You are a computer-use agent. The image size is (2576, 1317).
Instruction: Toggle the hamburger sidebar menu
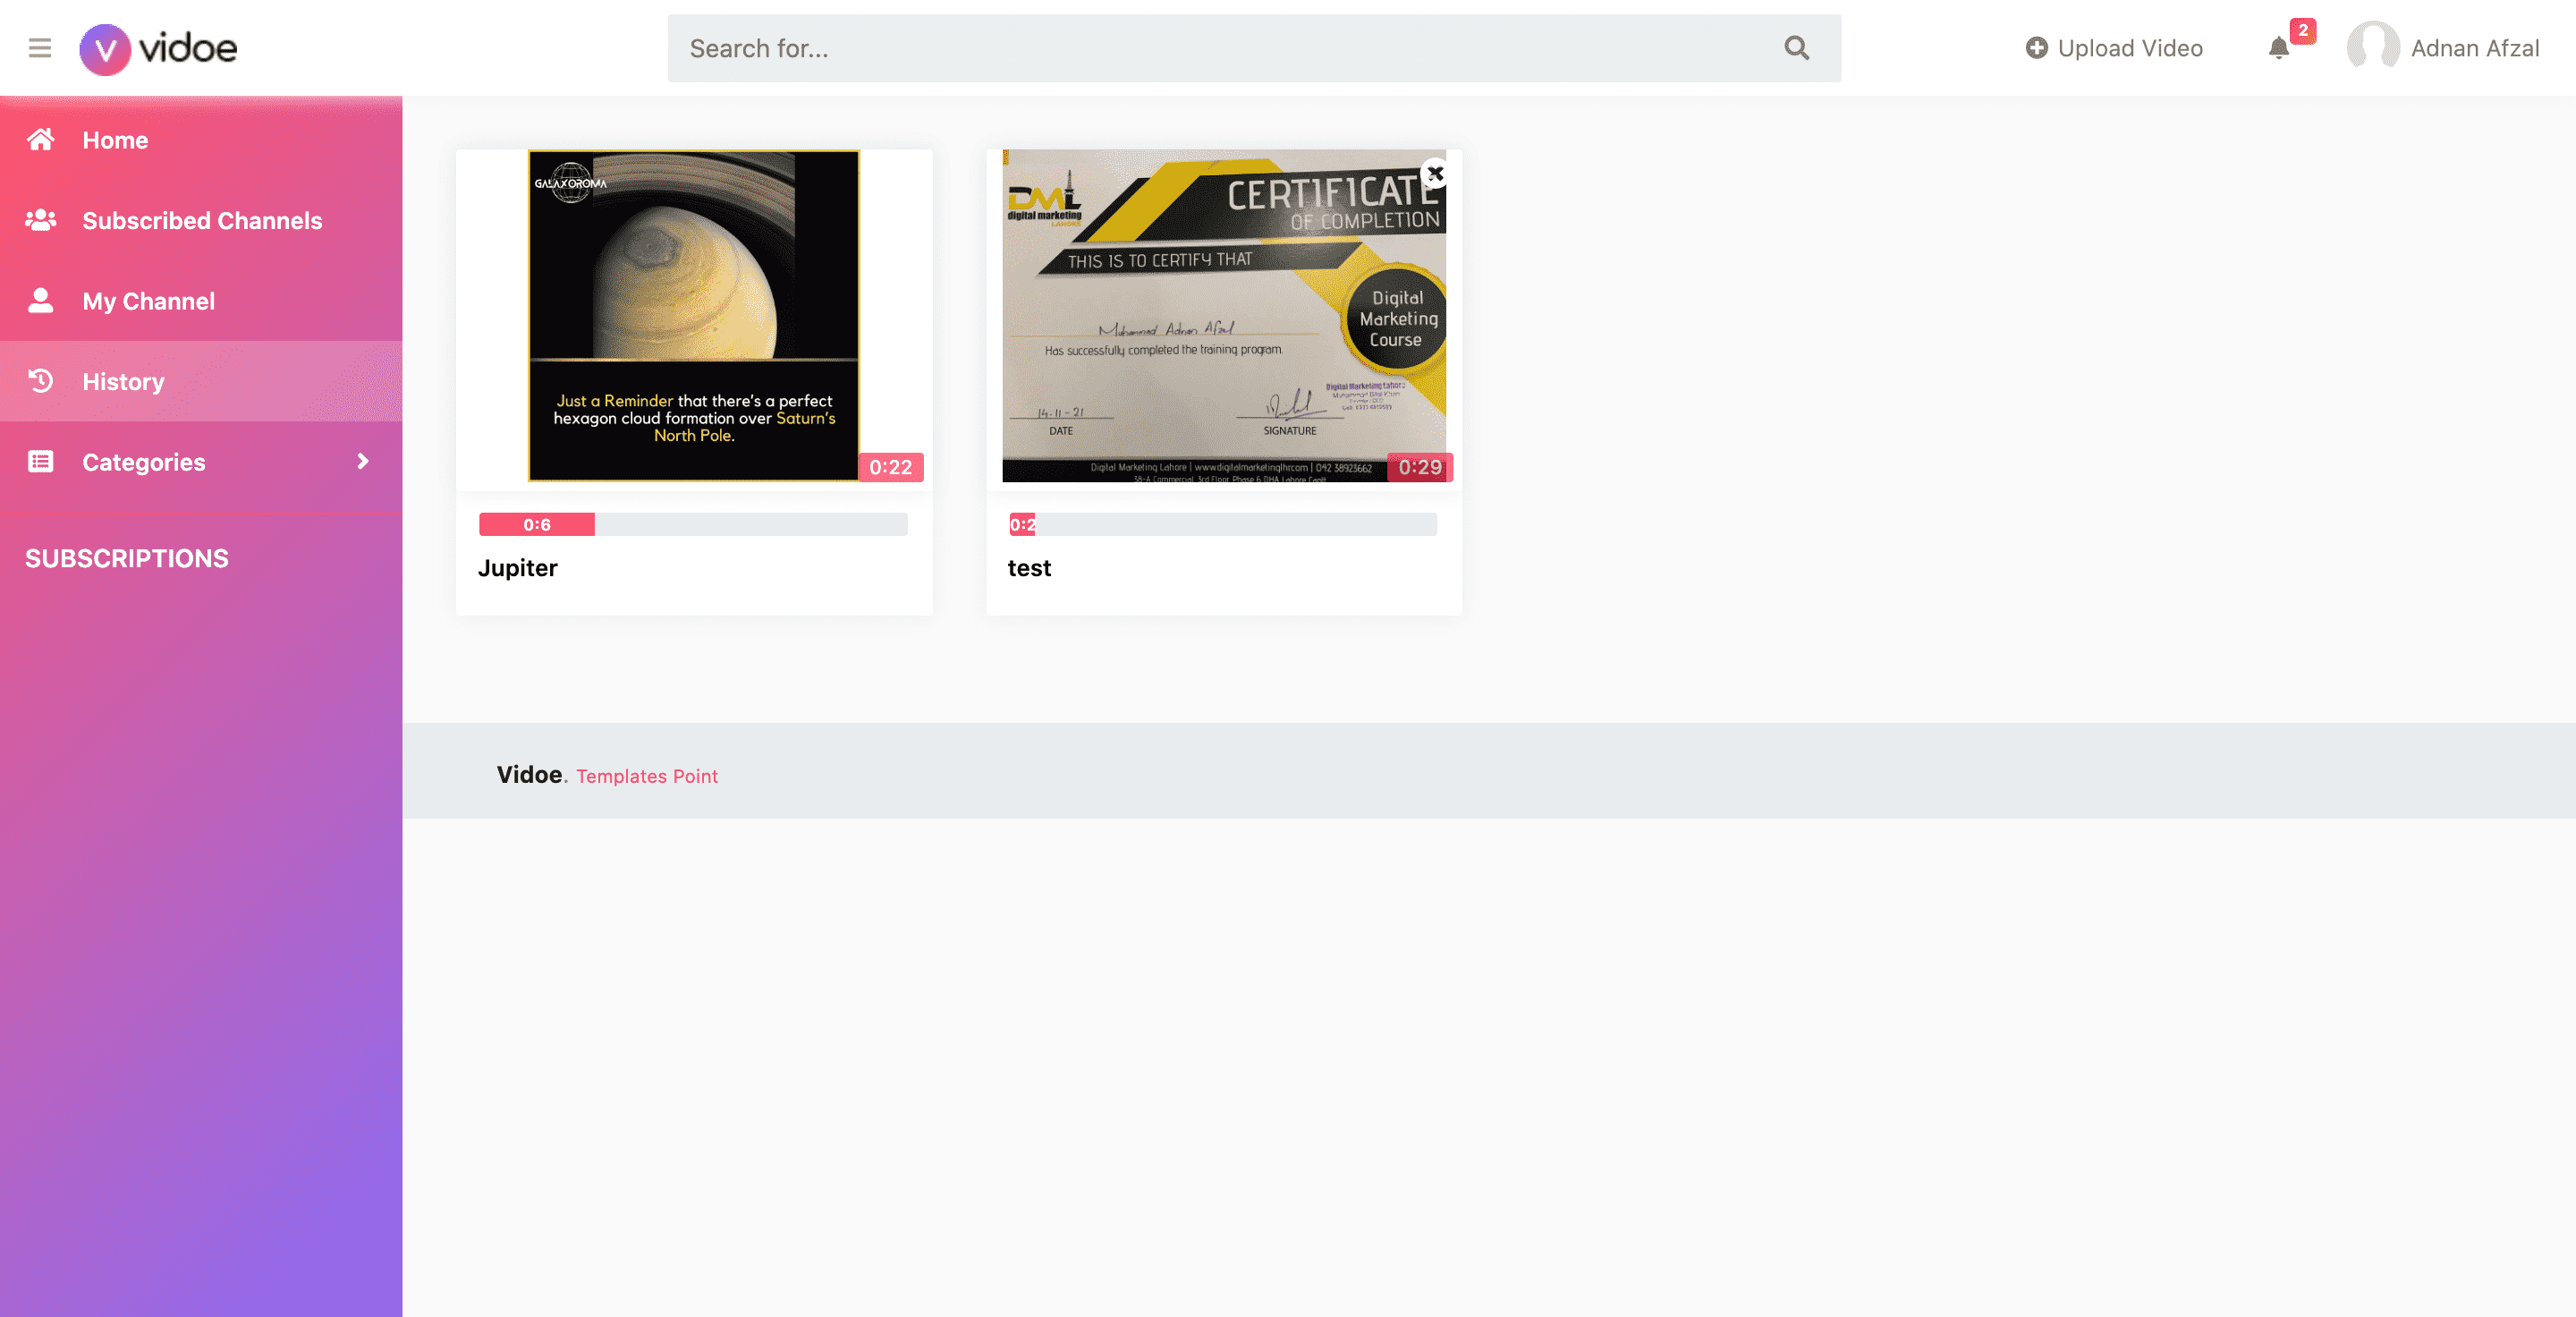pos(40,48)
